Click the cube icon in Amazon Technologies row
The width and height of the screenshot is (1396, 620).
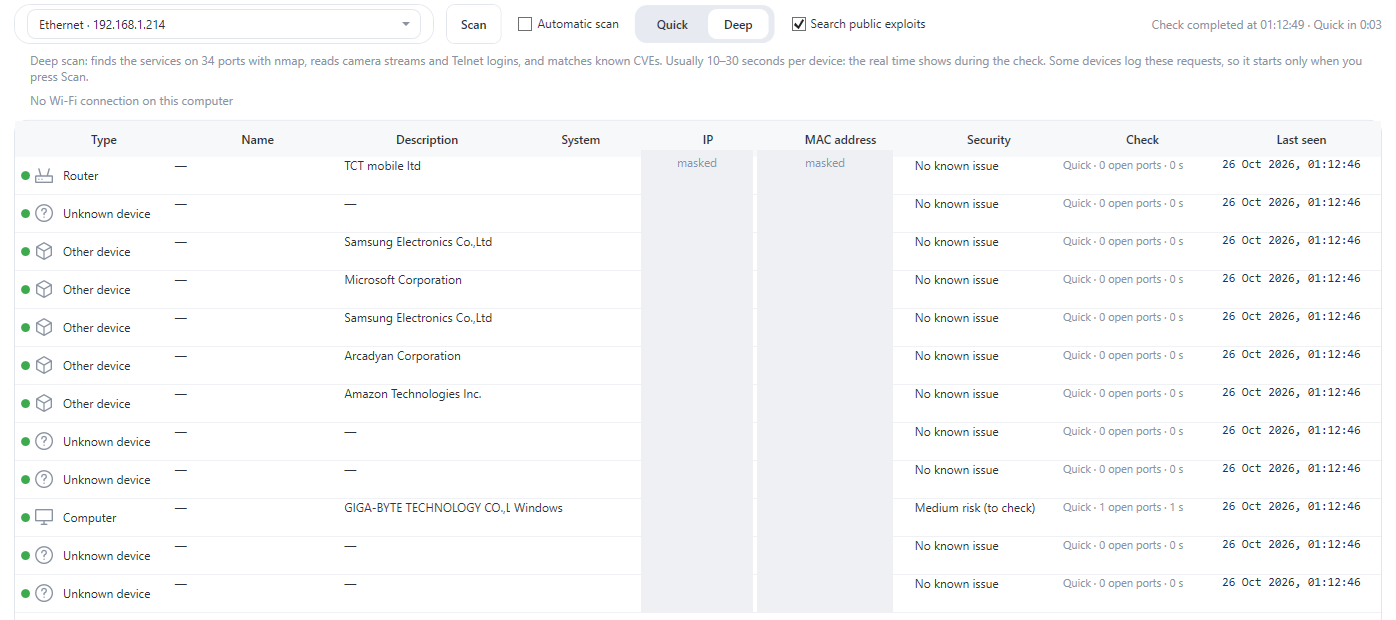[x=44, y=404]
